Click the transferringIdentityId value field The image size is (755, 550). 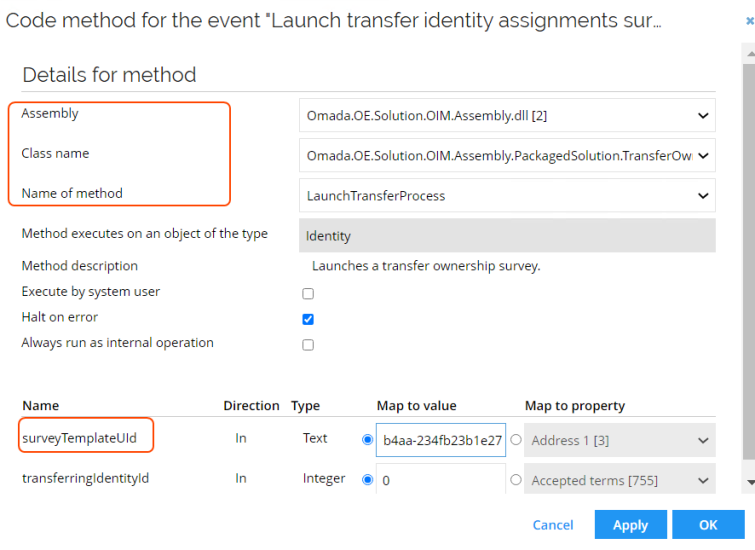pos(441,479)
